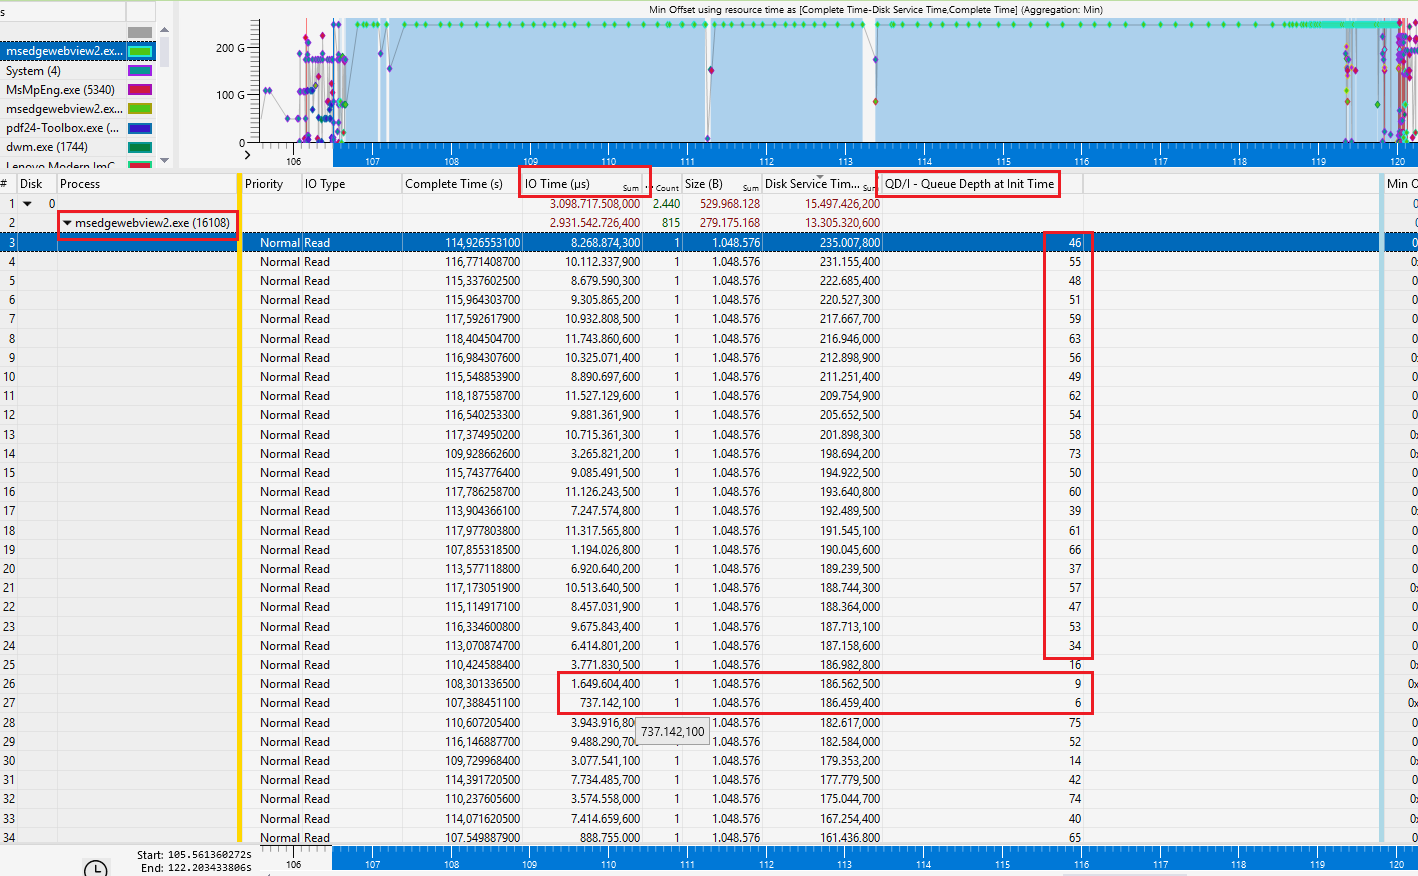Click the msedgewebview2.exe (16108) process name
The image size is (1418, 876).
click(x=152, y=223)
